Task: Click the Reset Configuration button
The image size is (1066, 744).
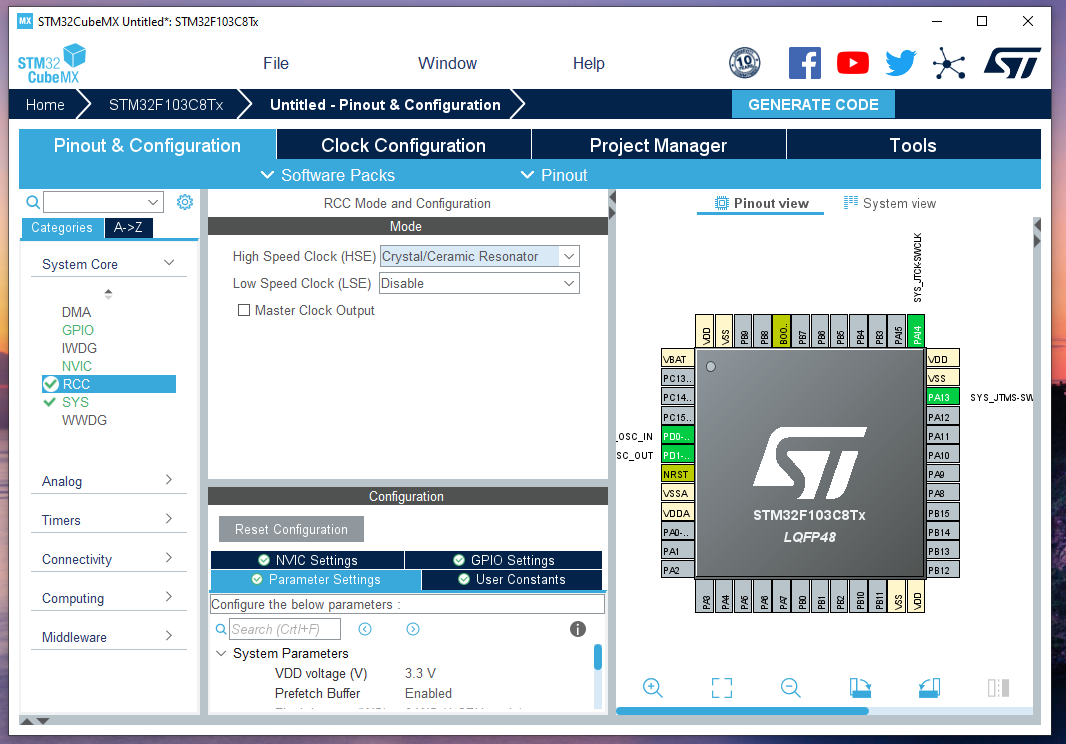Action: coord(291,529)
